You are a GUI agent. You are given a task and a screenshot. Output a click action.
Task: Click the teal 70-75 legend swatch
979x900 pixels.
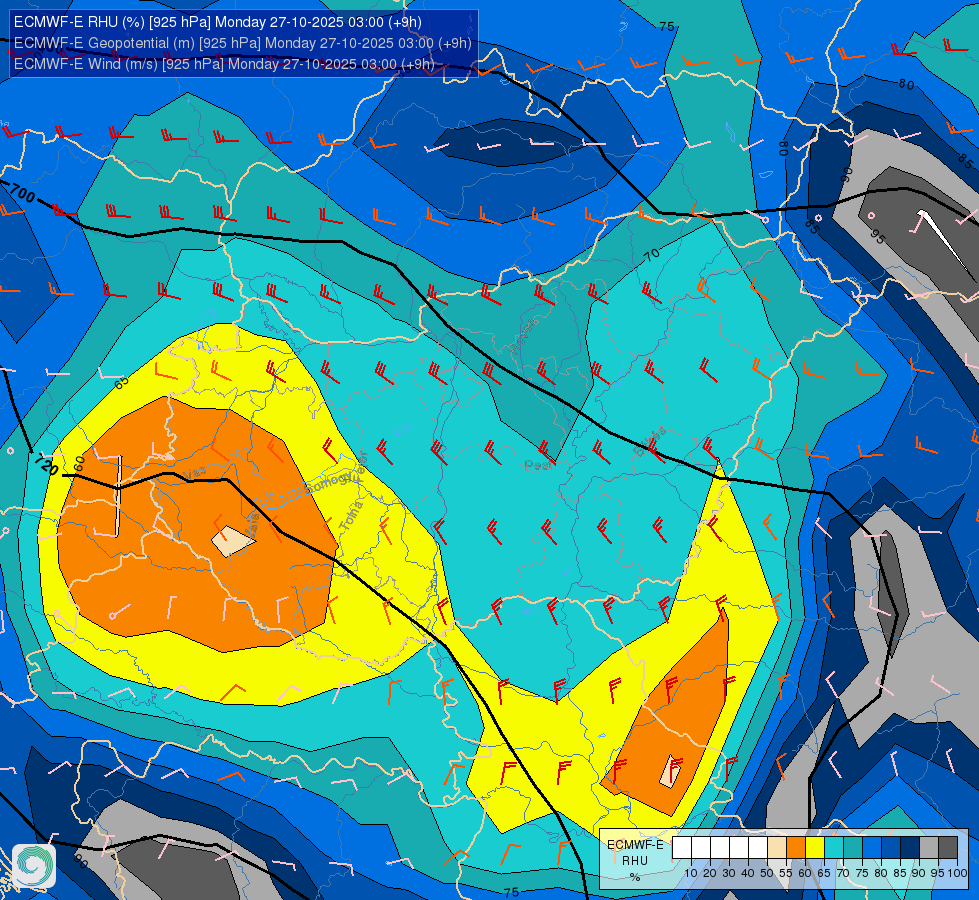pos(853,848)
